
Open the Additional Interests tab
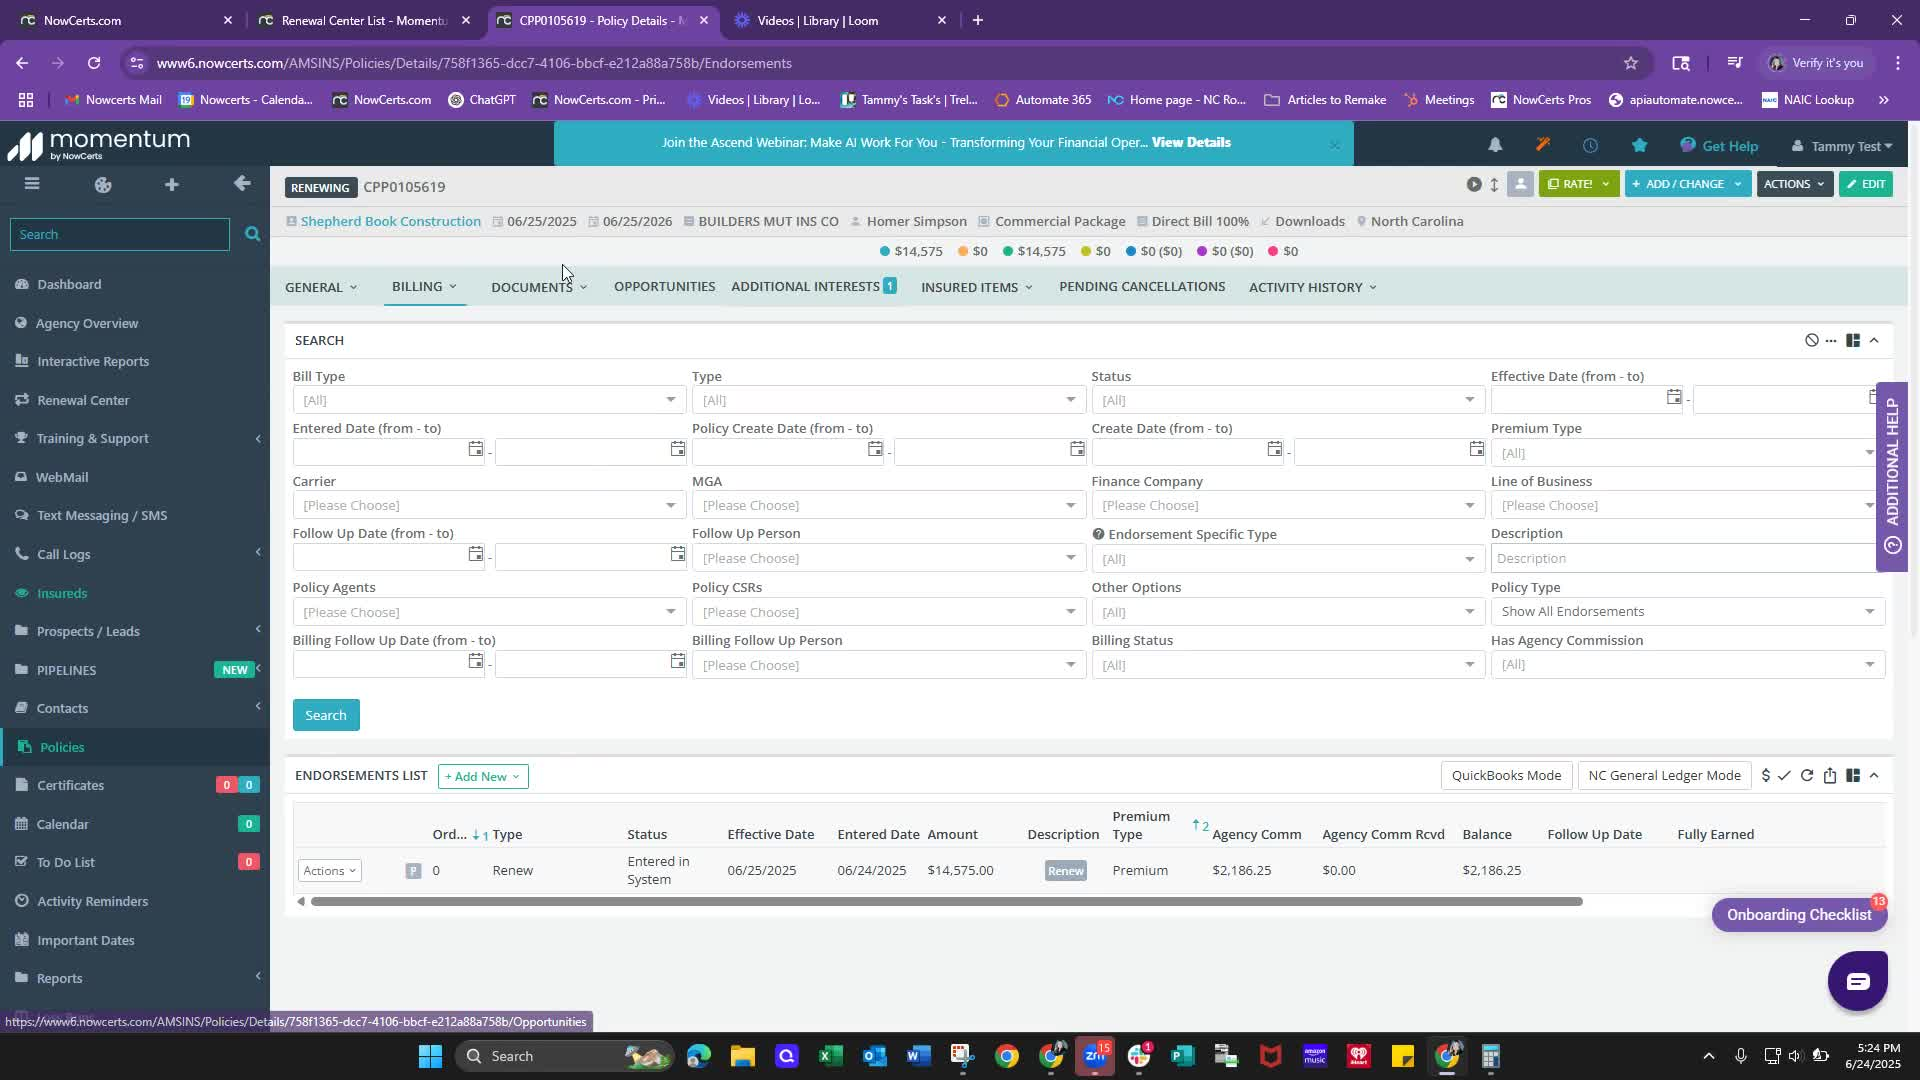click(805, 287)
